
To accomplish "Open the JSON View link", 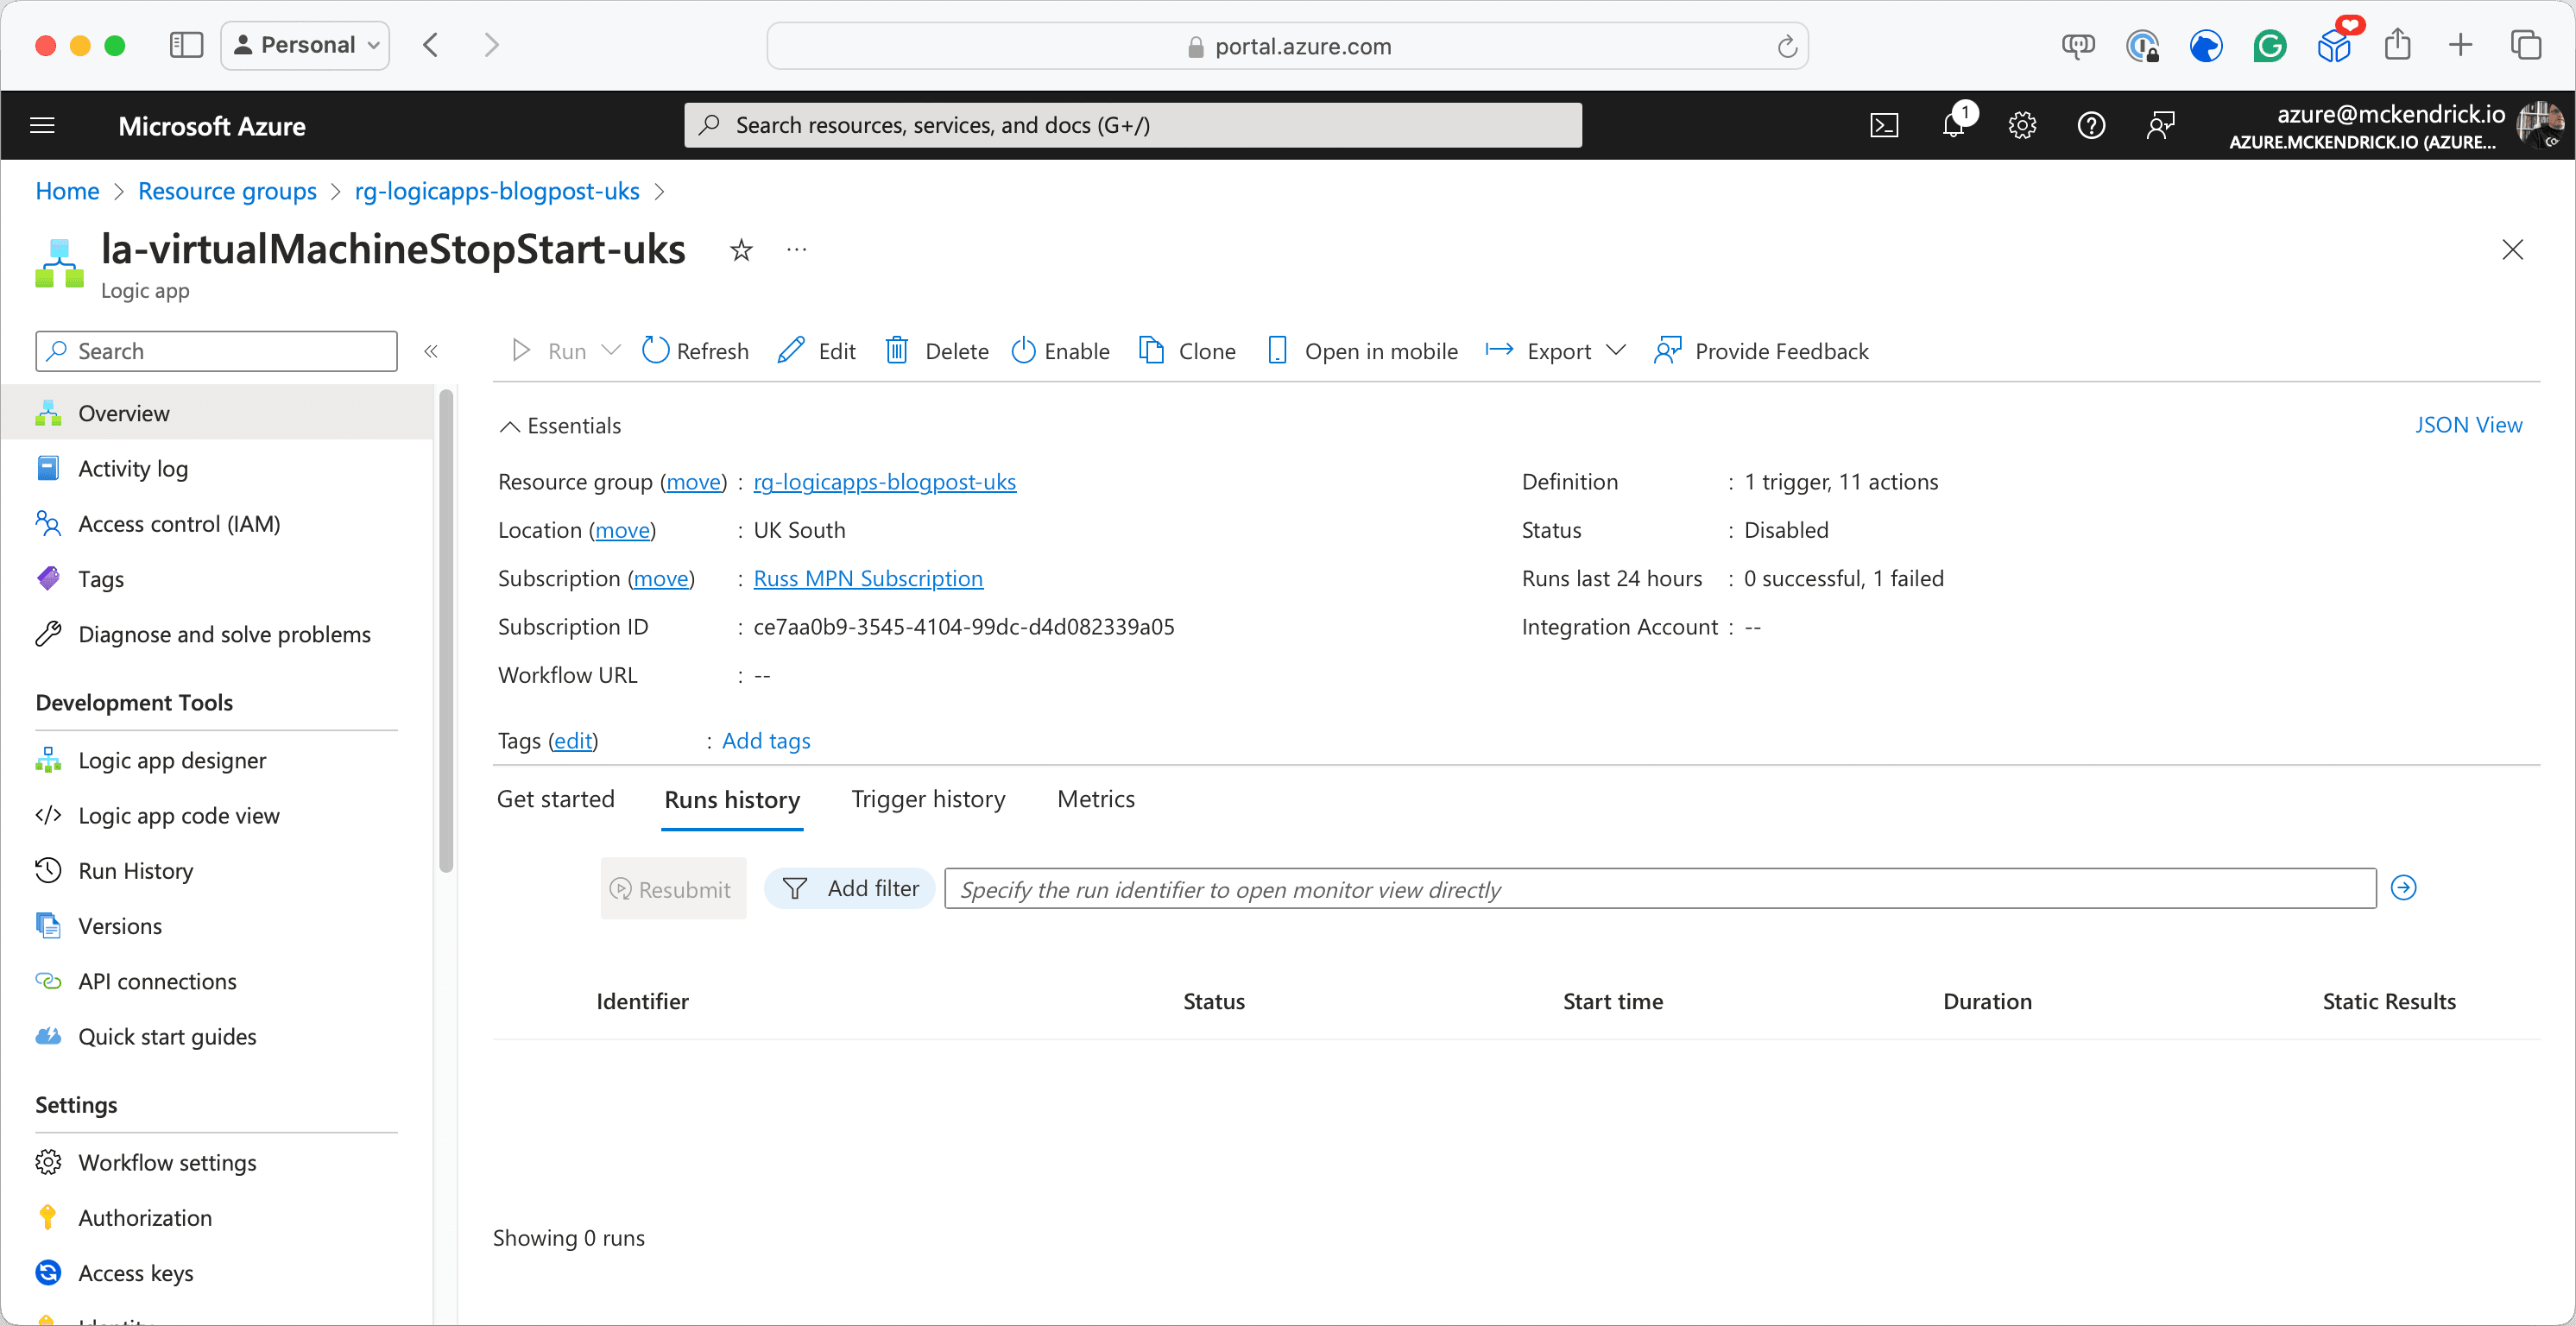I will (x=2468, y=425).
